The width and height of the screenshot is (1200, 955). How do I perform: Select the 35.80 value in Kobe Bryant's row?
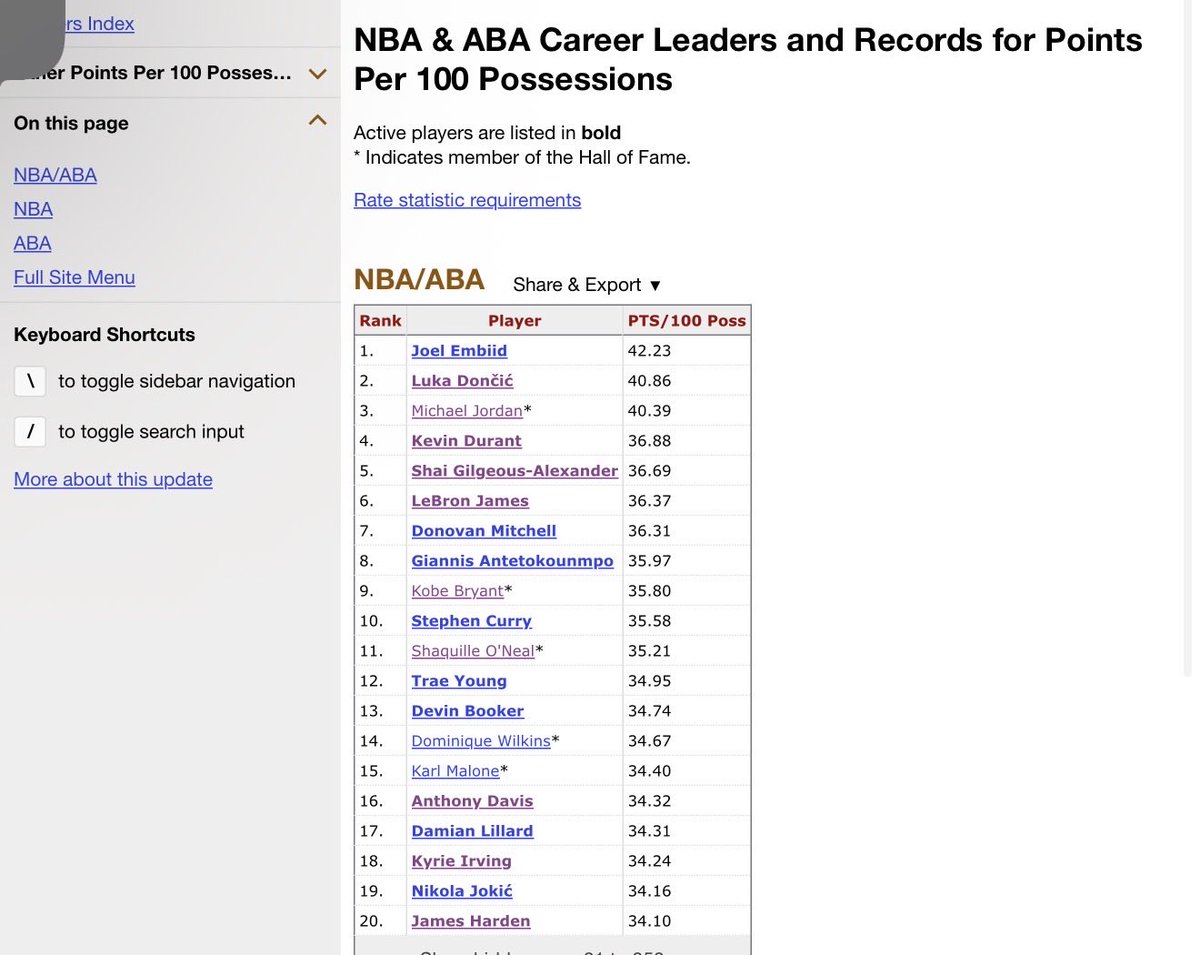[649, 591]
